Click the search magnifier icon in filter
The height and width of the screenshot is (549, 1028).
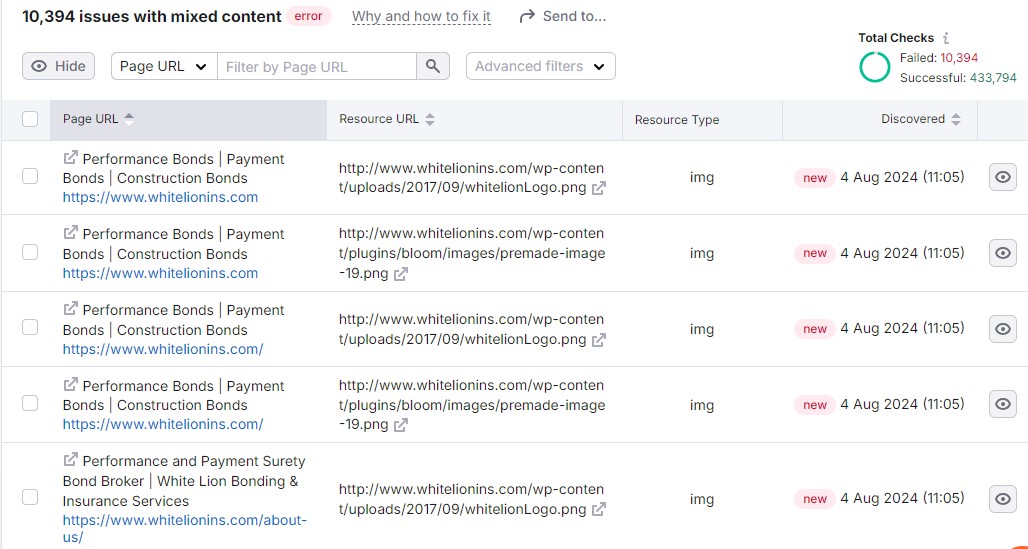click(x=432, y=66)
